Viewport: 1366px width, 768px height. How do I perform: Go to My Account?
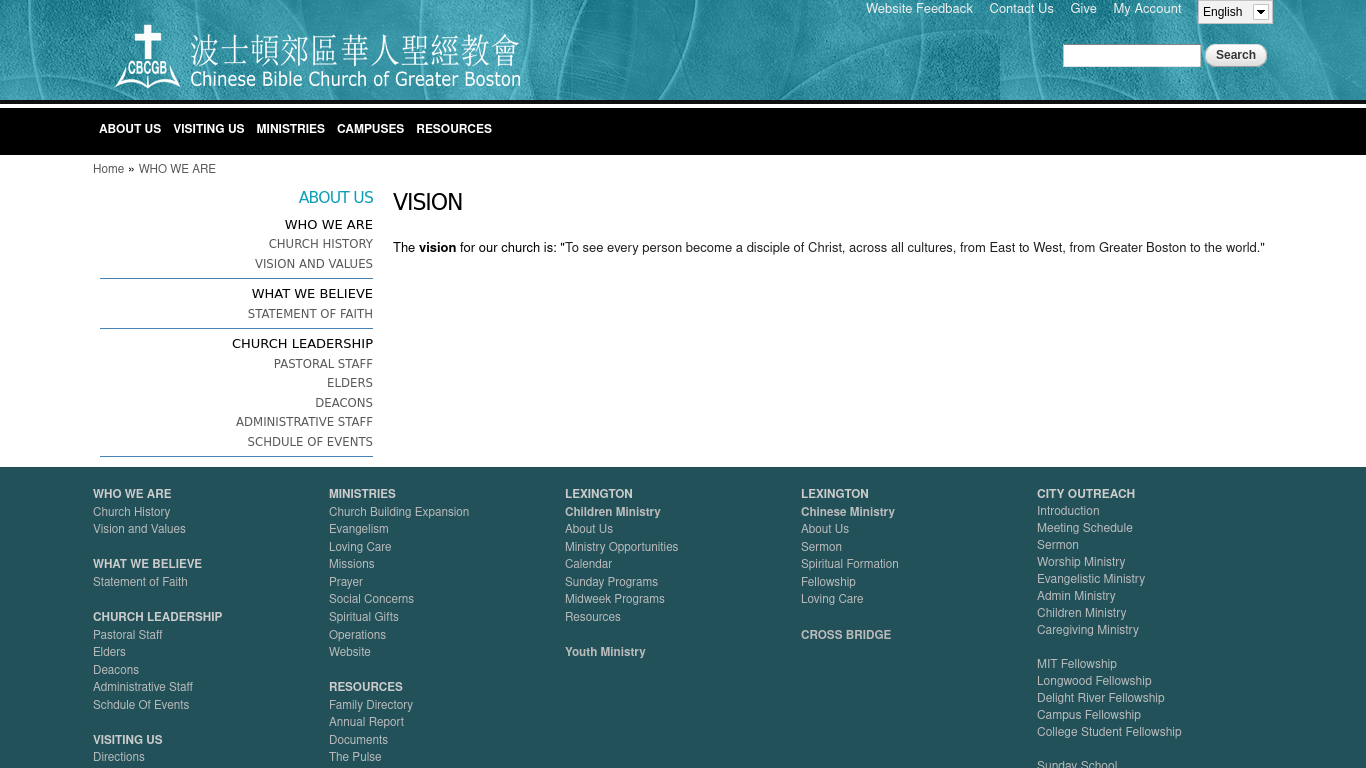1147,9
